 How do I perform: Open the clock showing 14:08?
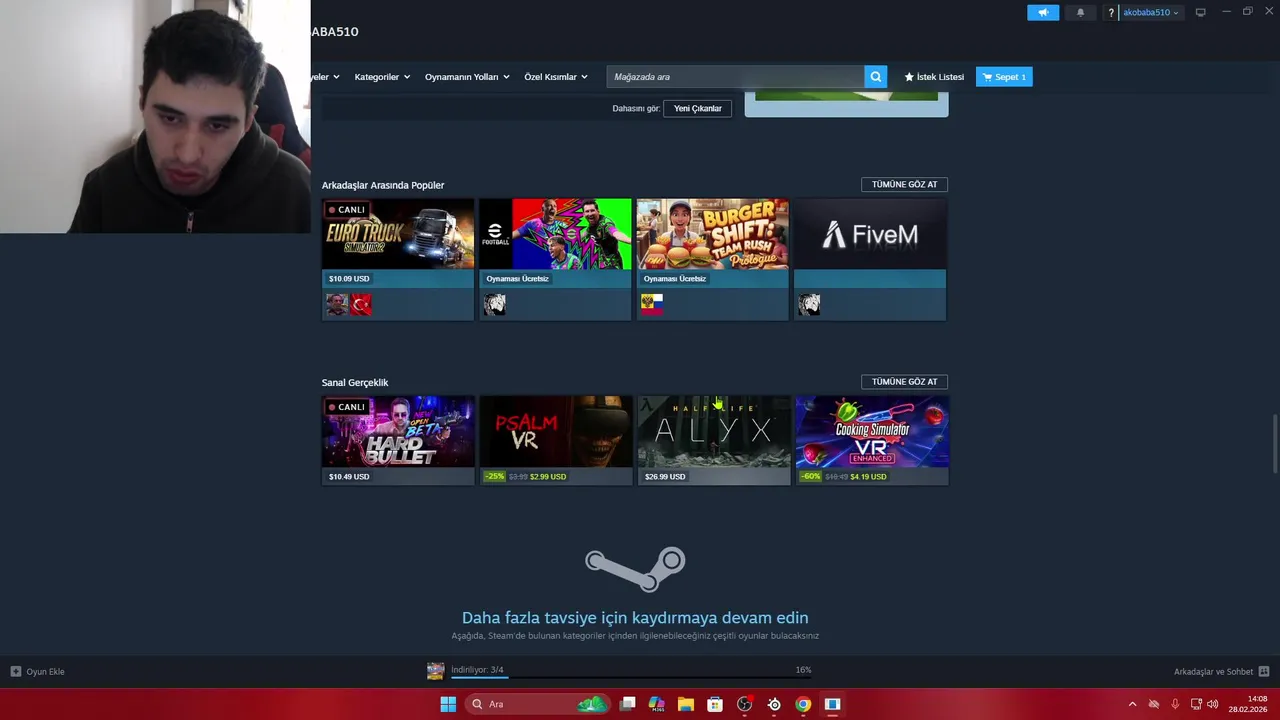point(1248,704)
